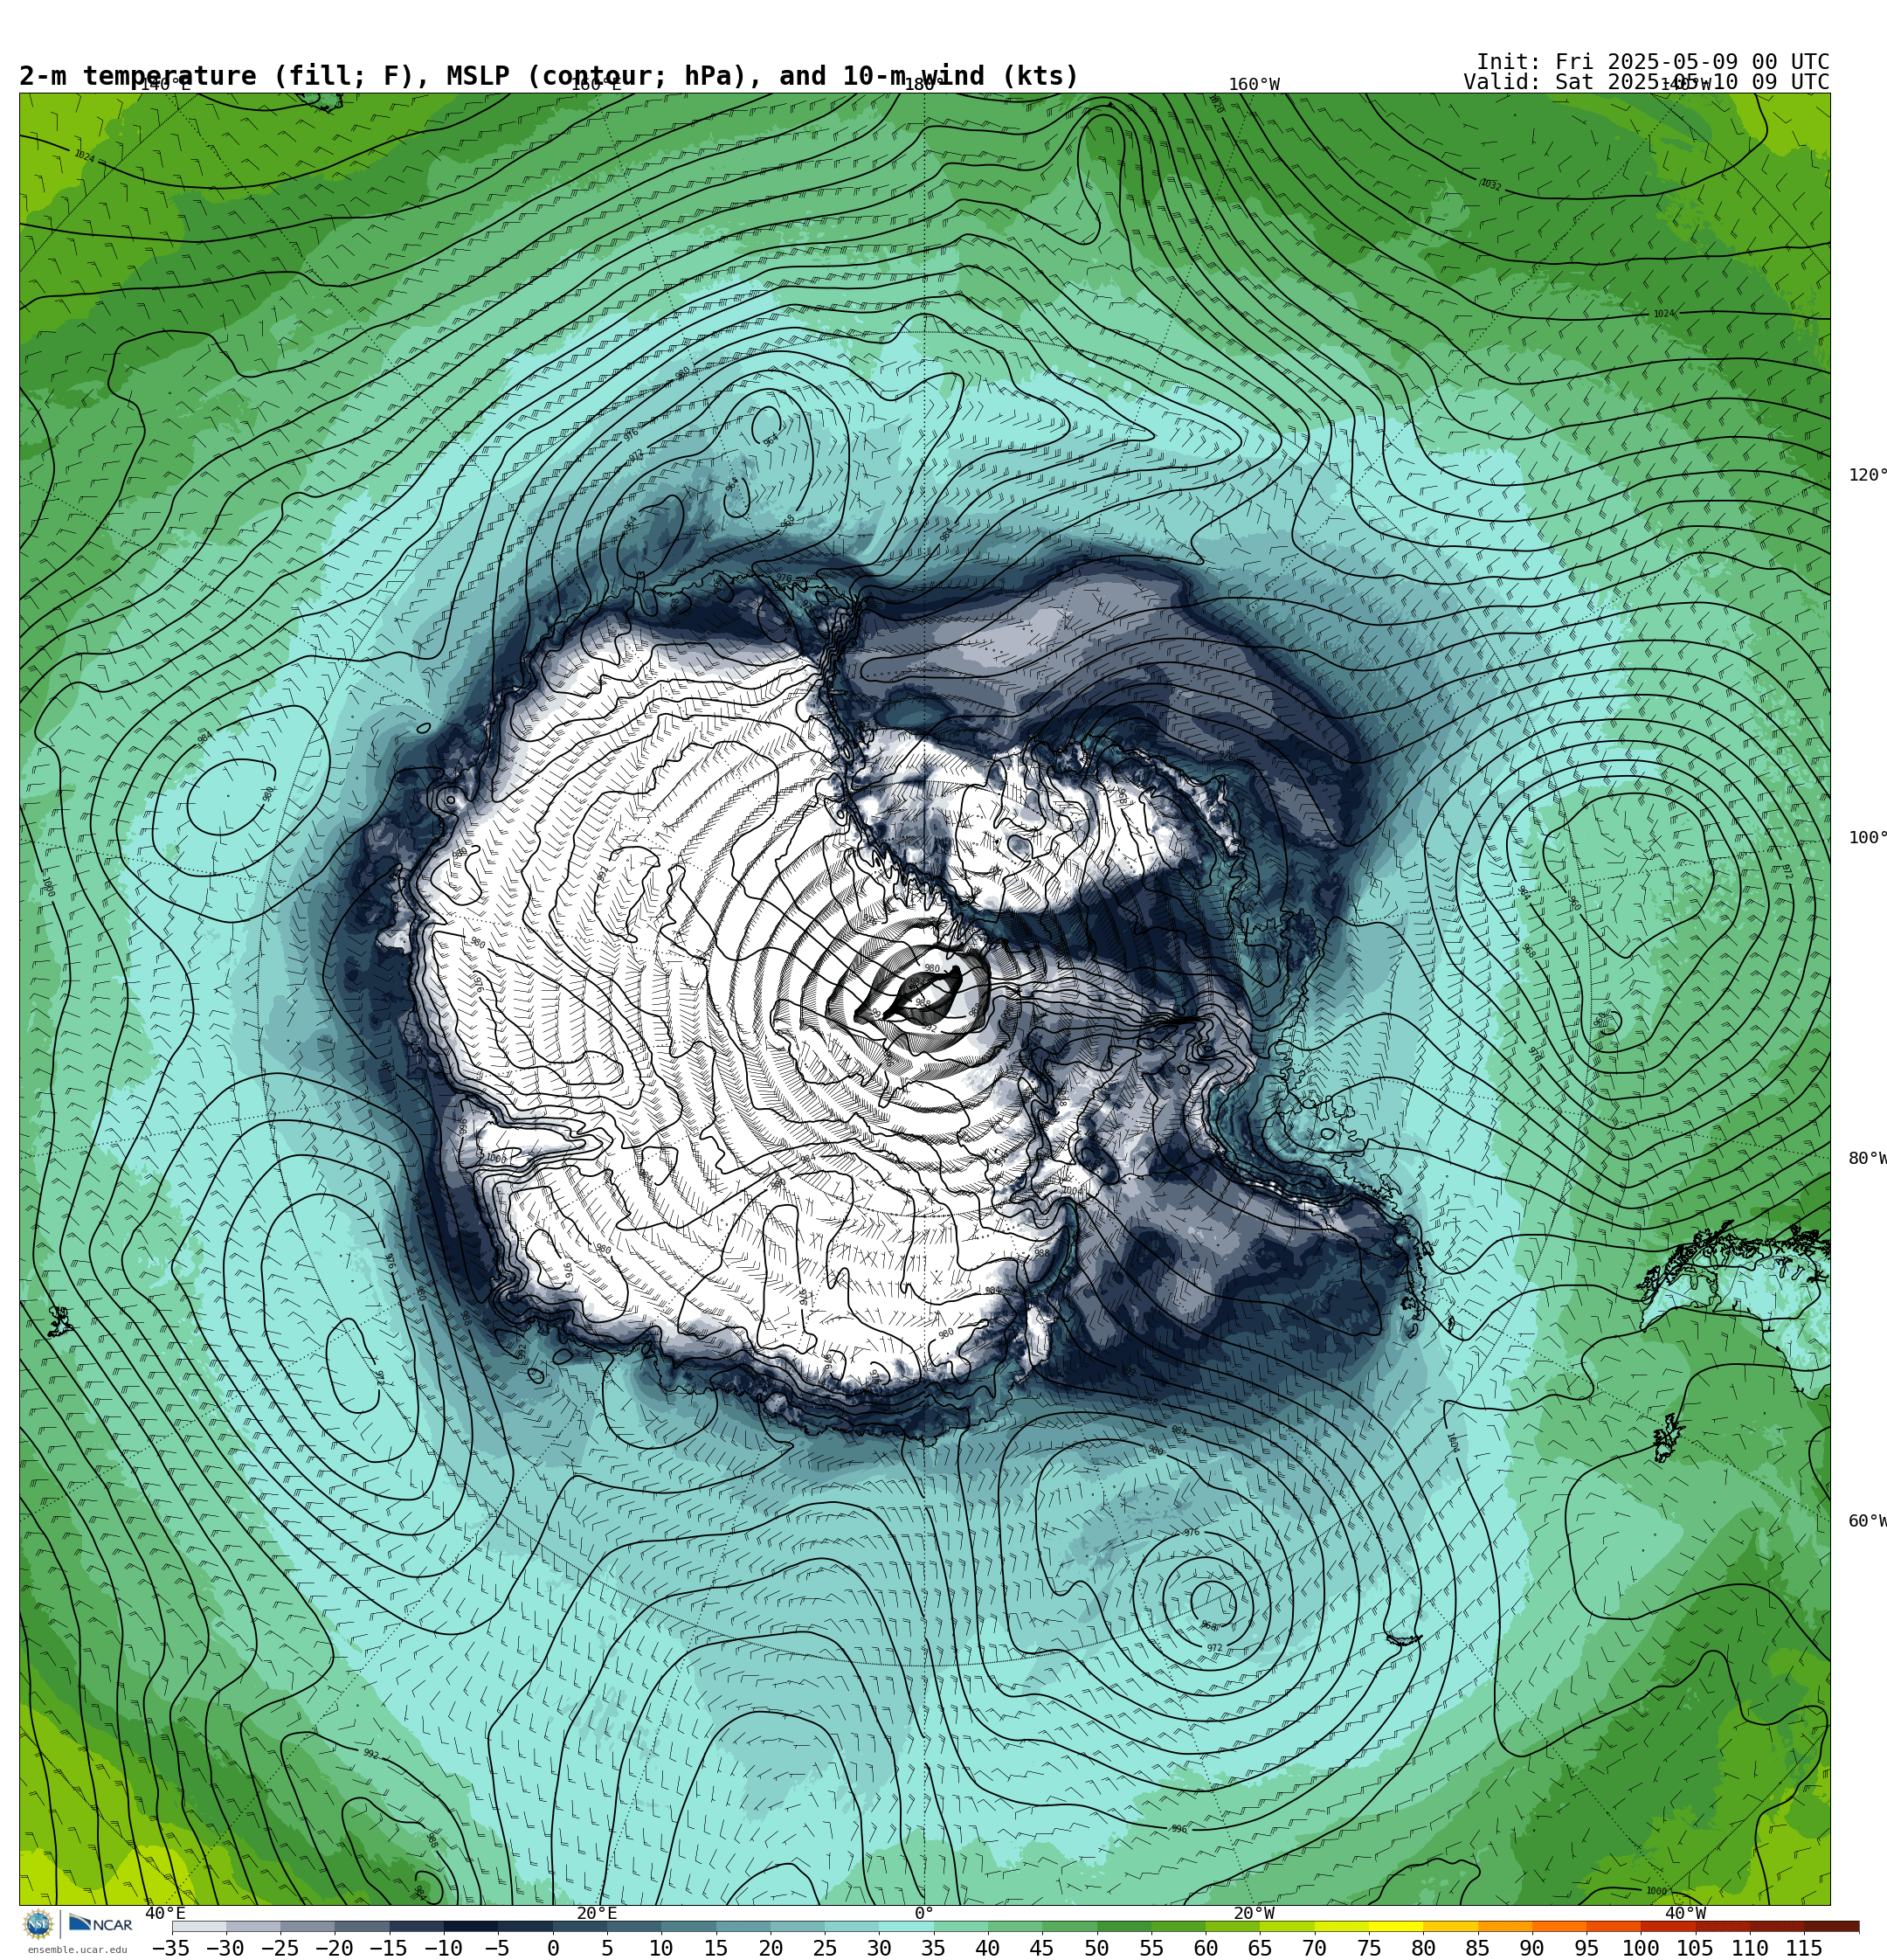Click the '180°' longitude label at top
Image resolution: width=1887 pixels, height=1960 pixels.
tap(923, 84)
